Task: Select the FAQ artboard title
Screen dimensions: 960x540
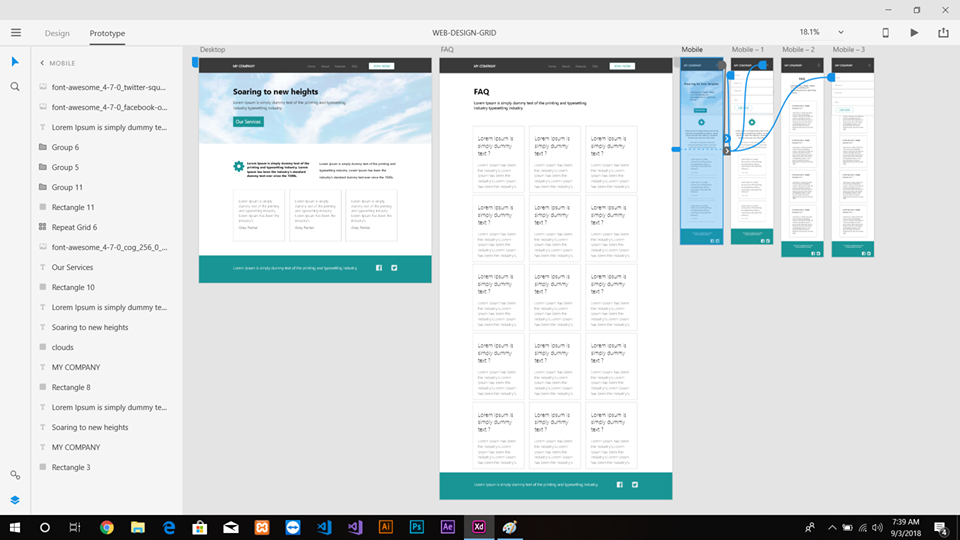Action: [446, 49]
